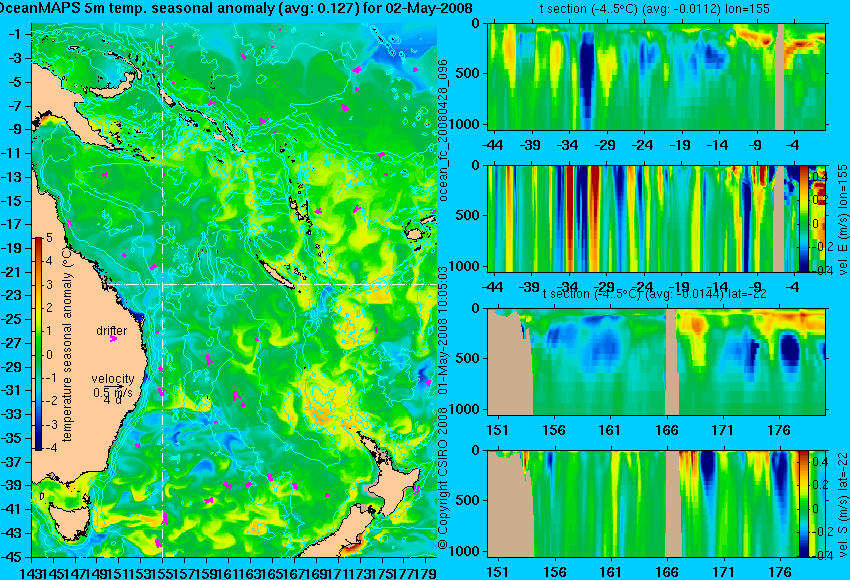
Task: Select the vel. E (m/s) color bar
Action: 804,218
